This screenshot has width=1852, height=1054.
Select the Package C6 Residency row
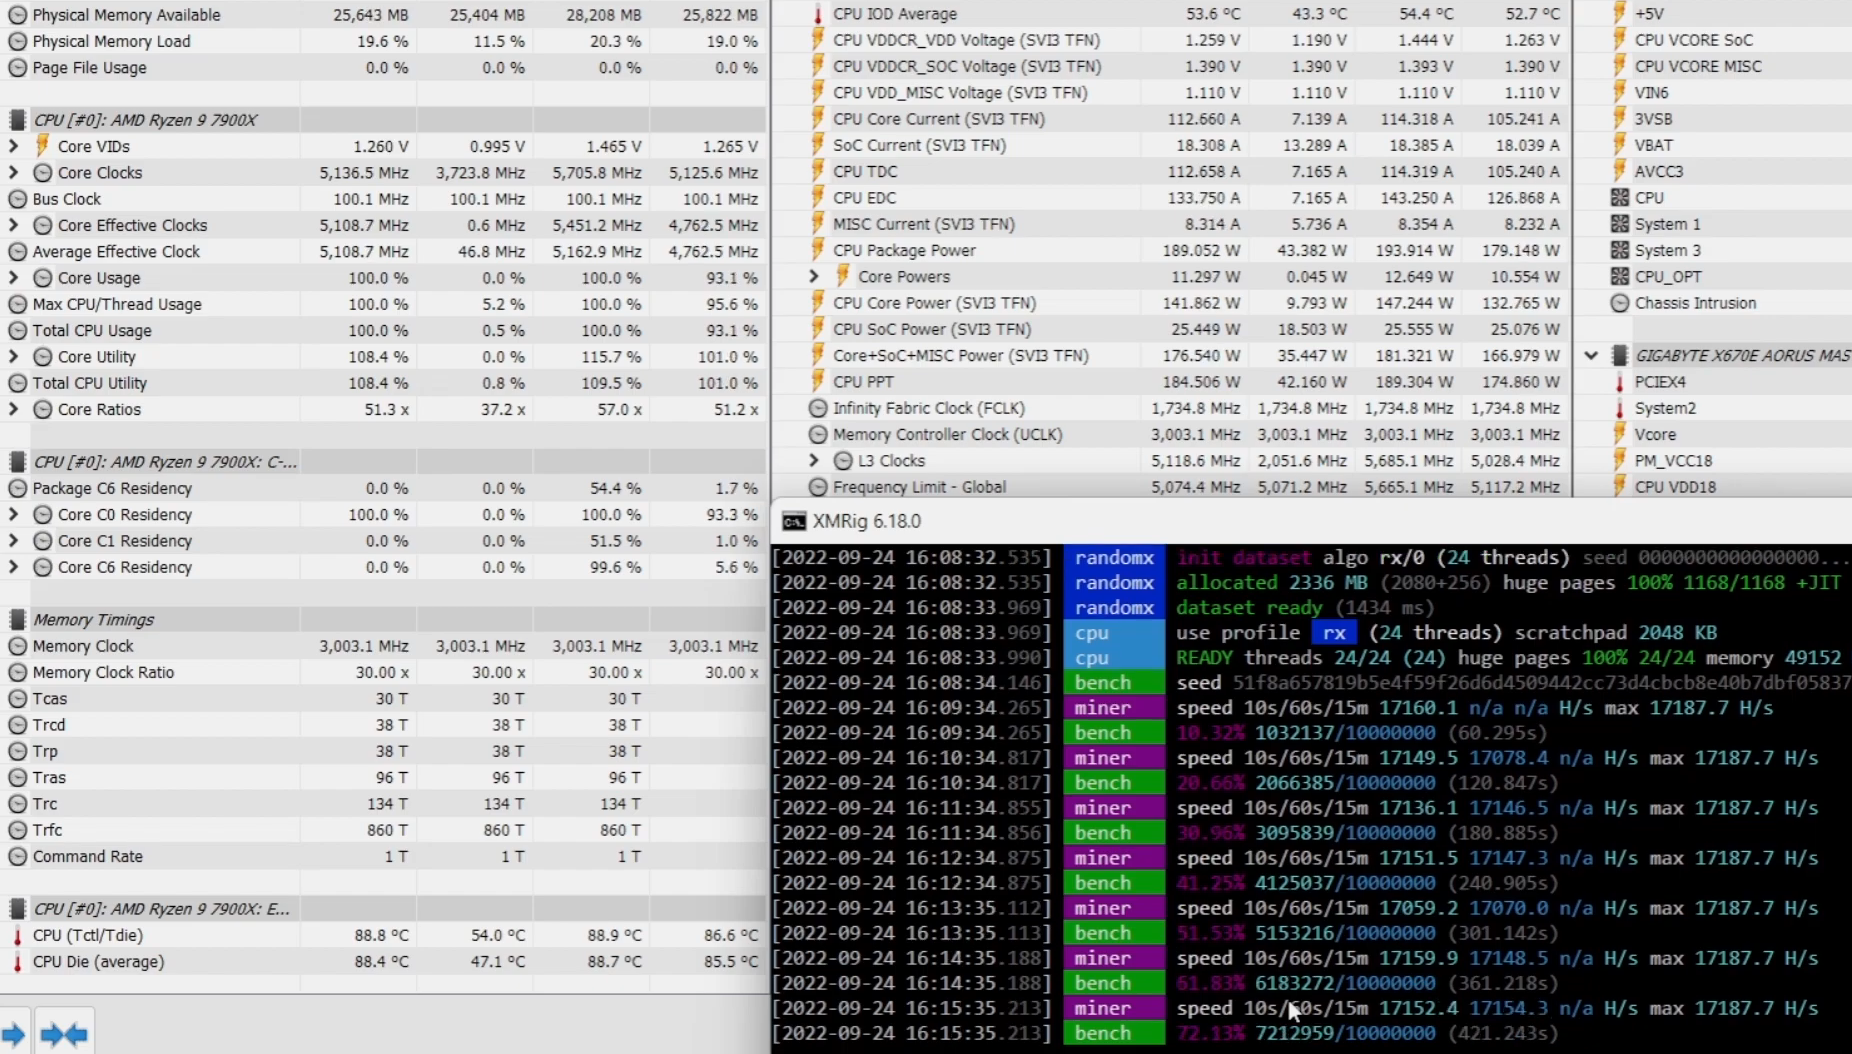coord(384,488)
